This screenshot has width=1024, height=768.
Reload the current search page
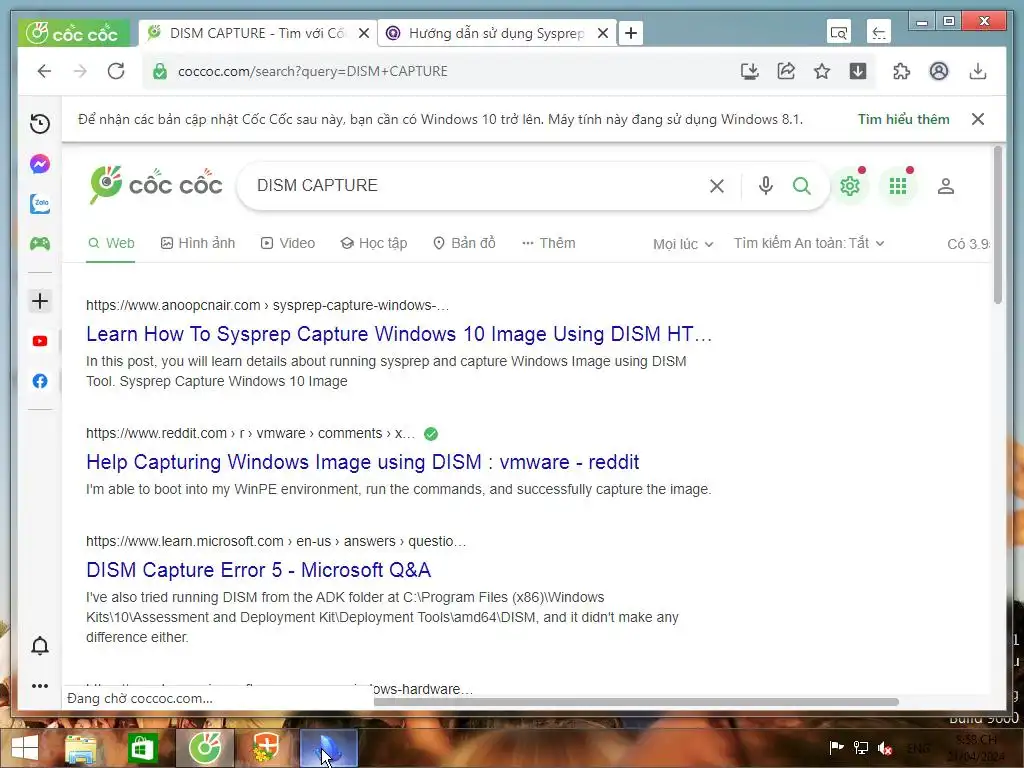coord(116,71)
